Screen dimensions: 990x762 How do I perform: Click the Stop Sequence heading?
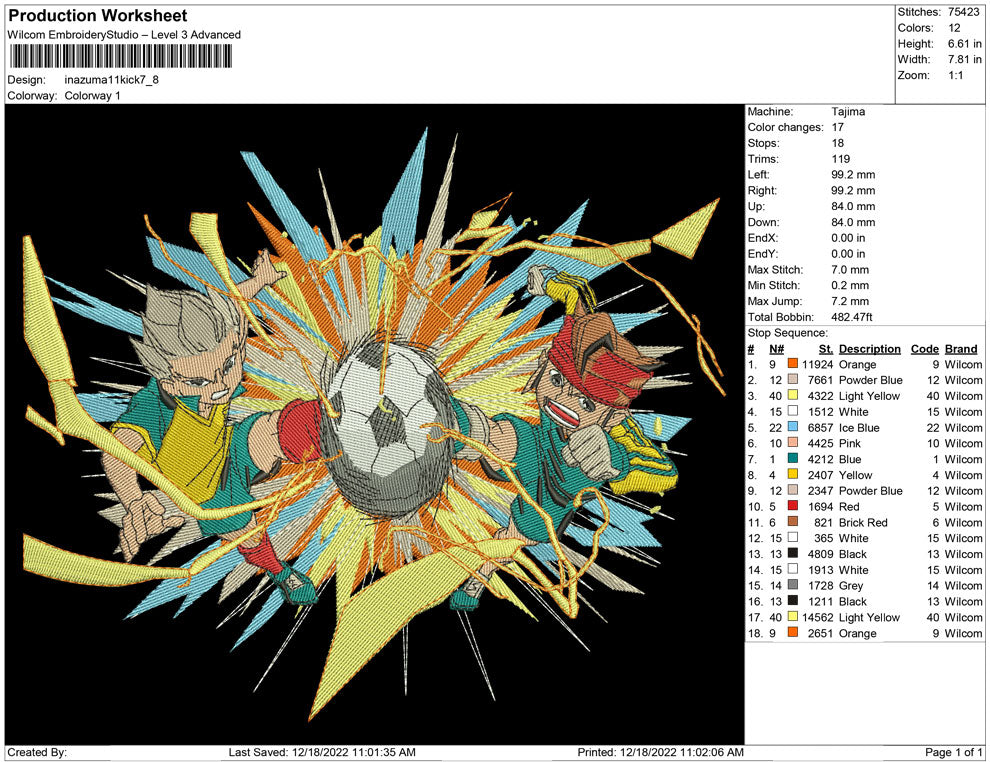click(x=787, y=333)
